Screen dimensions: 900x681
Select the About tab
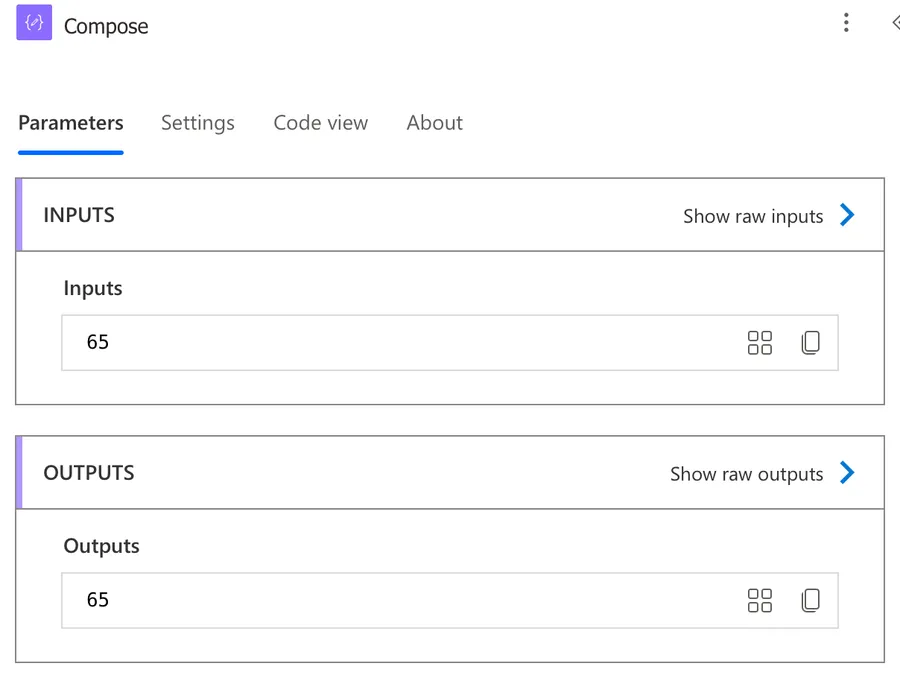point(435,123)
